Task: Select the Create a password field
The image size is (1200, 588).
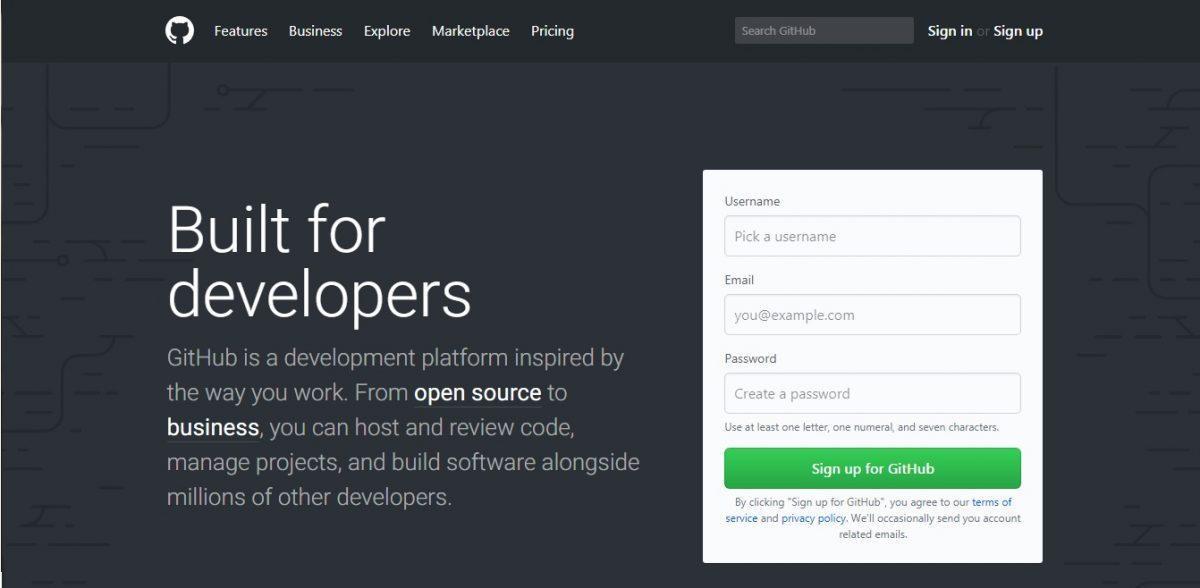Action: (871, 393)
